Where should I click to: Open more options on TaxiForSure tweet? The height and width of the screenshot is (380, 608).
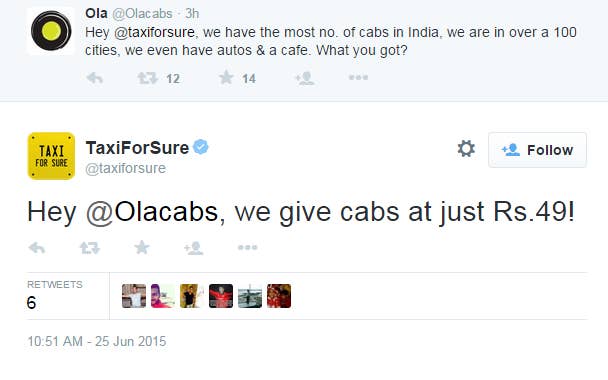coord(247,247)
